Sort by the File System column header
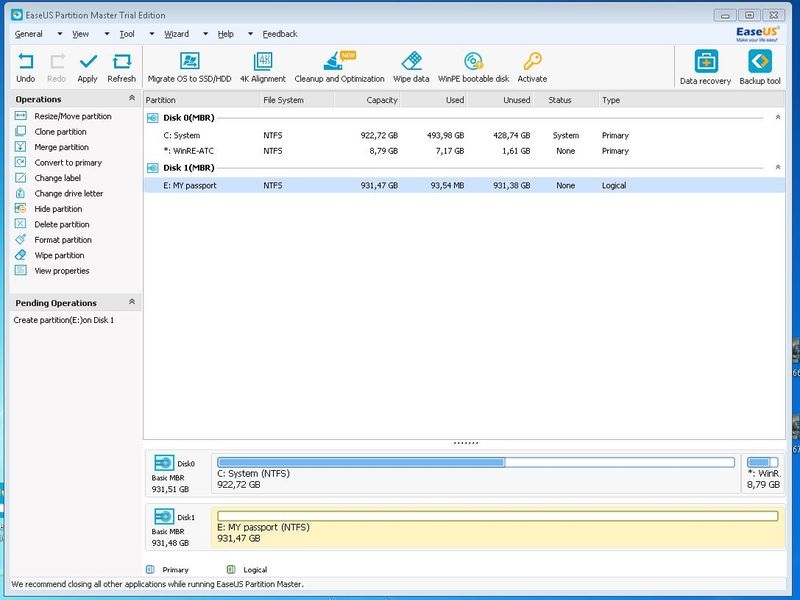The height and width of the screenshot is (600, 800). [x=297, y=100]
